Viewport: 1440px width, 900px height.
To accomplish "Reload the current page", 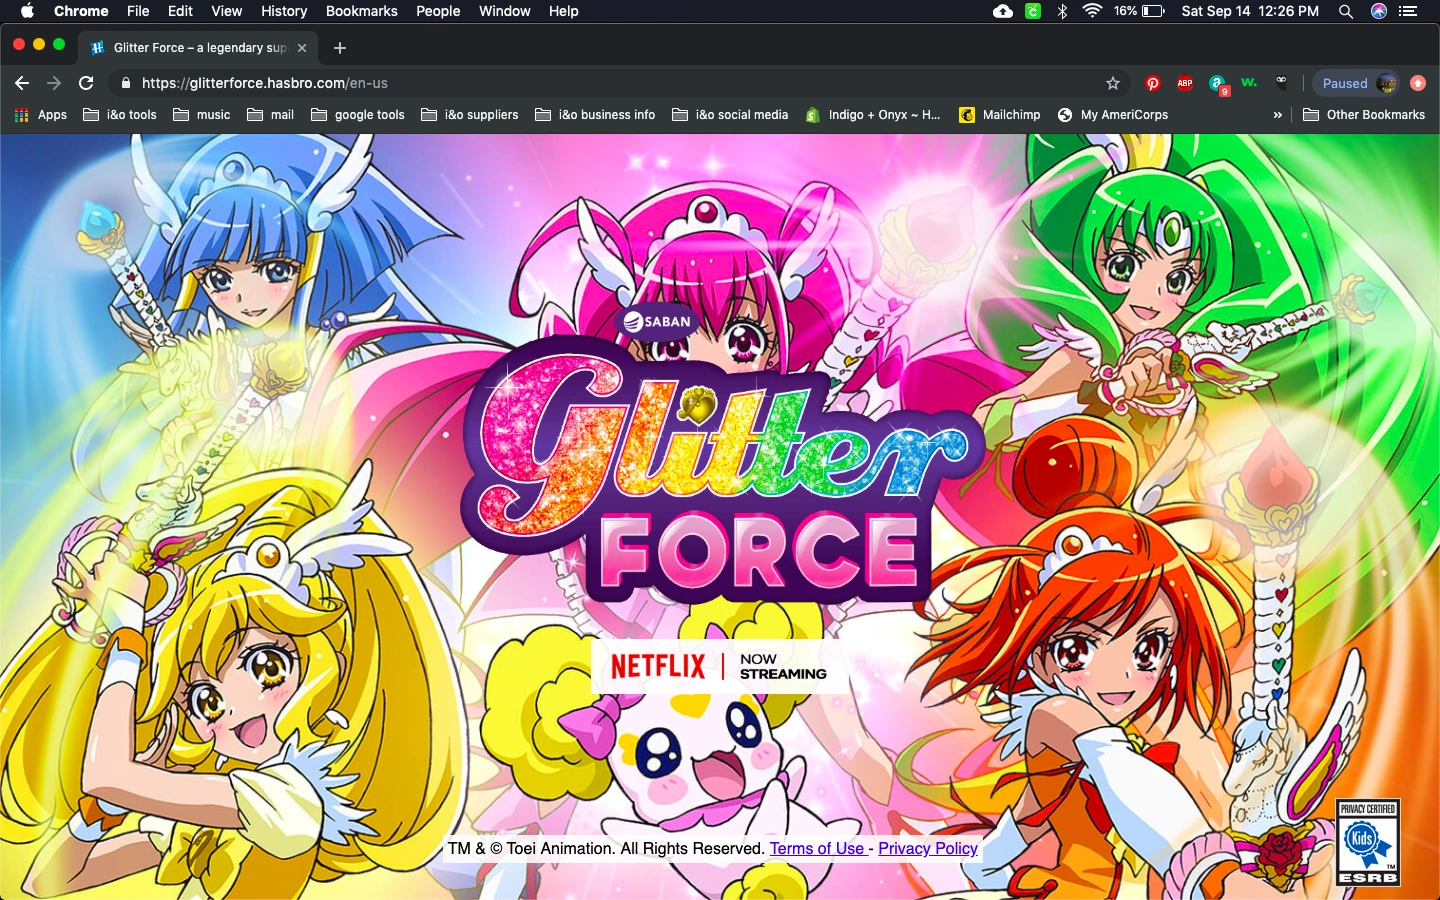I will click(85, 83).
